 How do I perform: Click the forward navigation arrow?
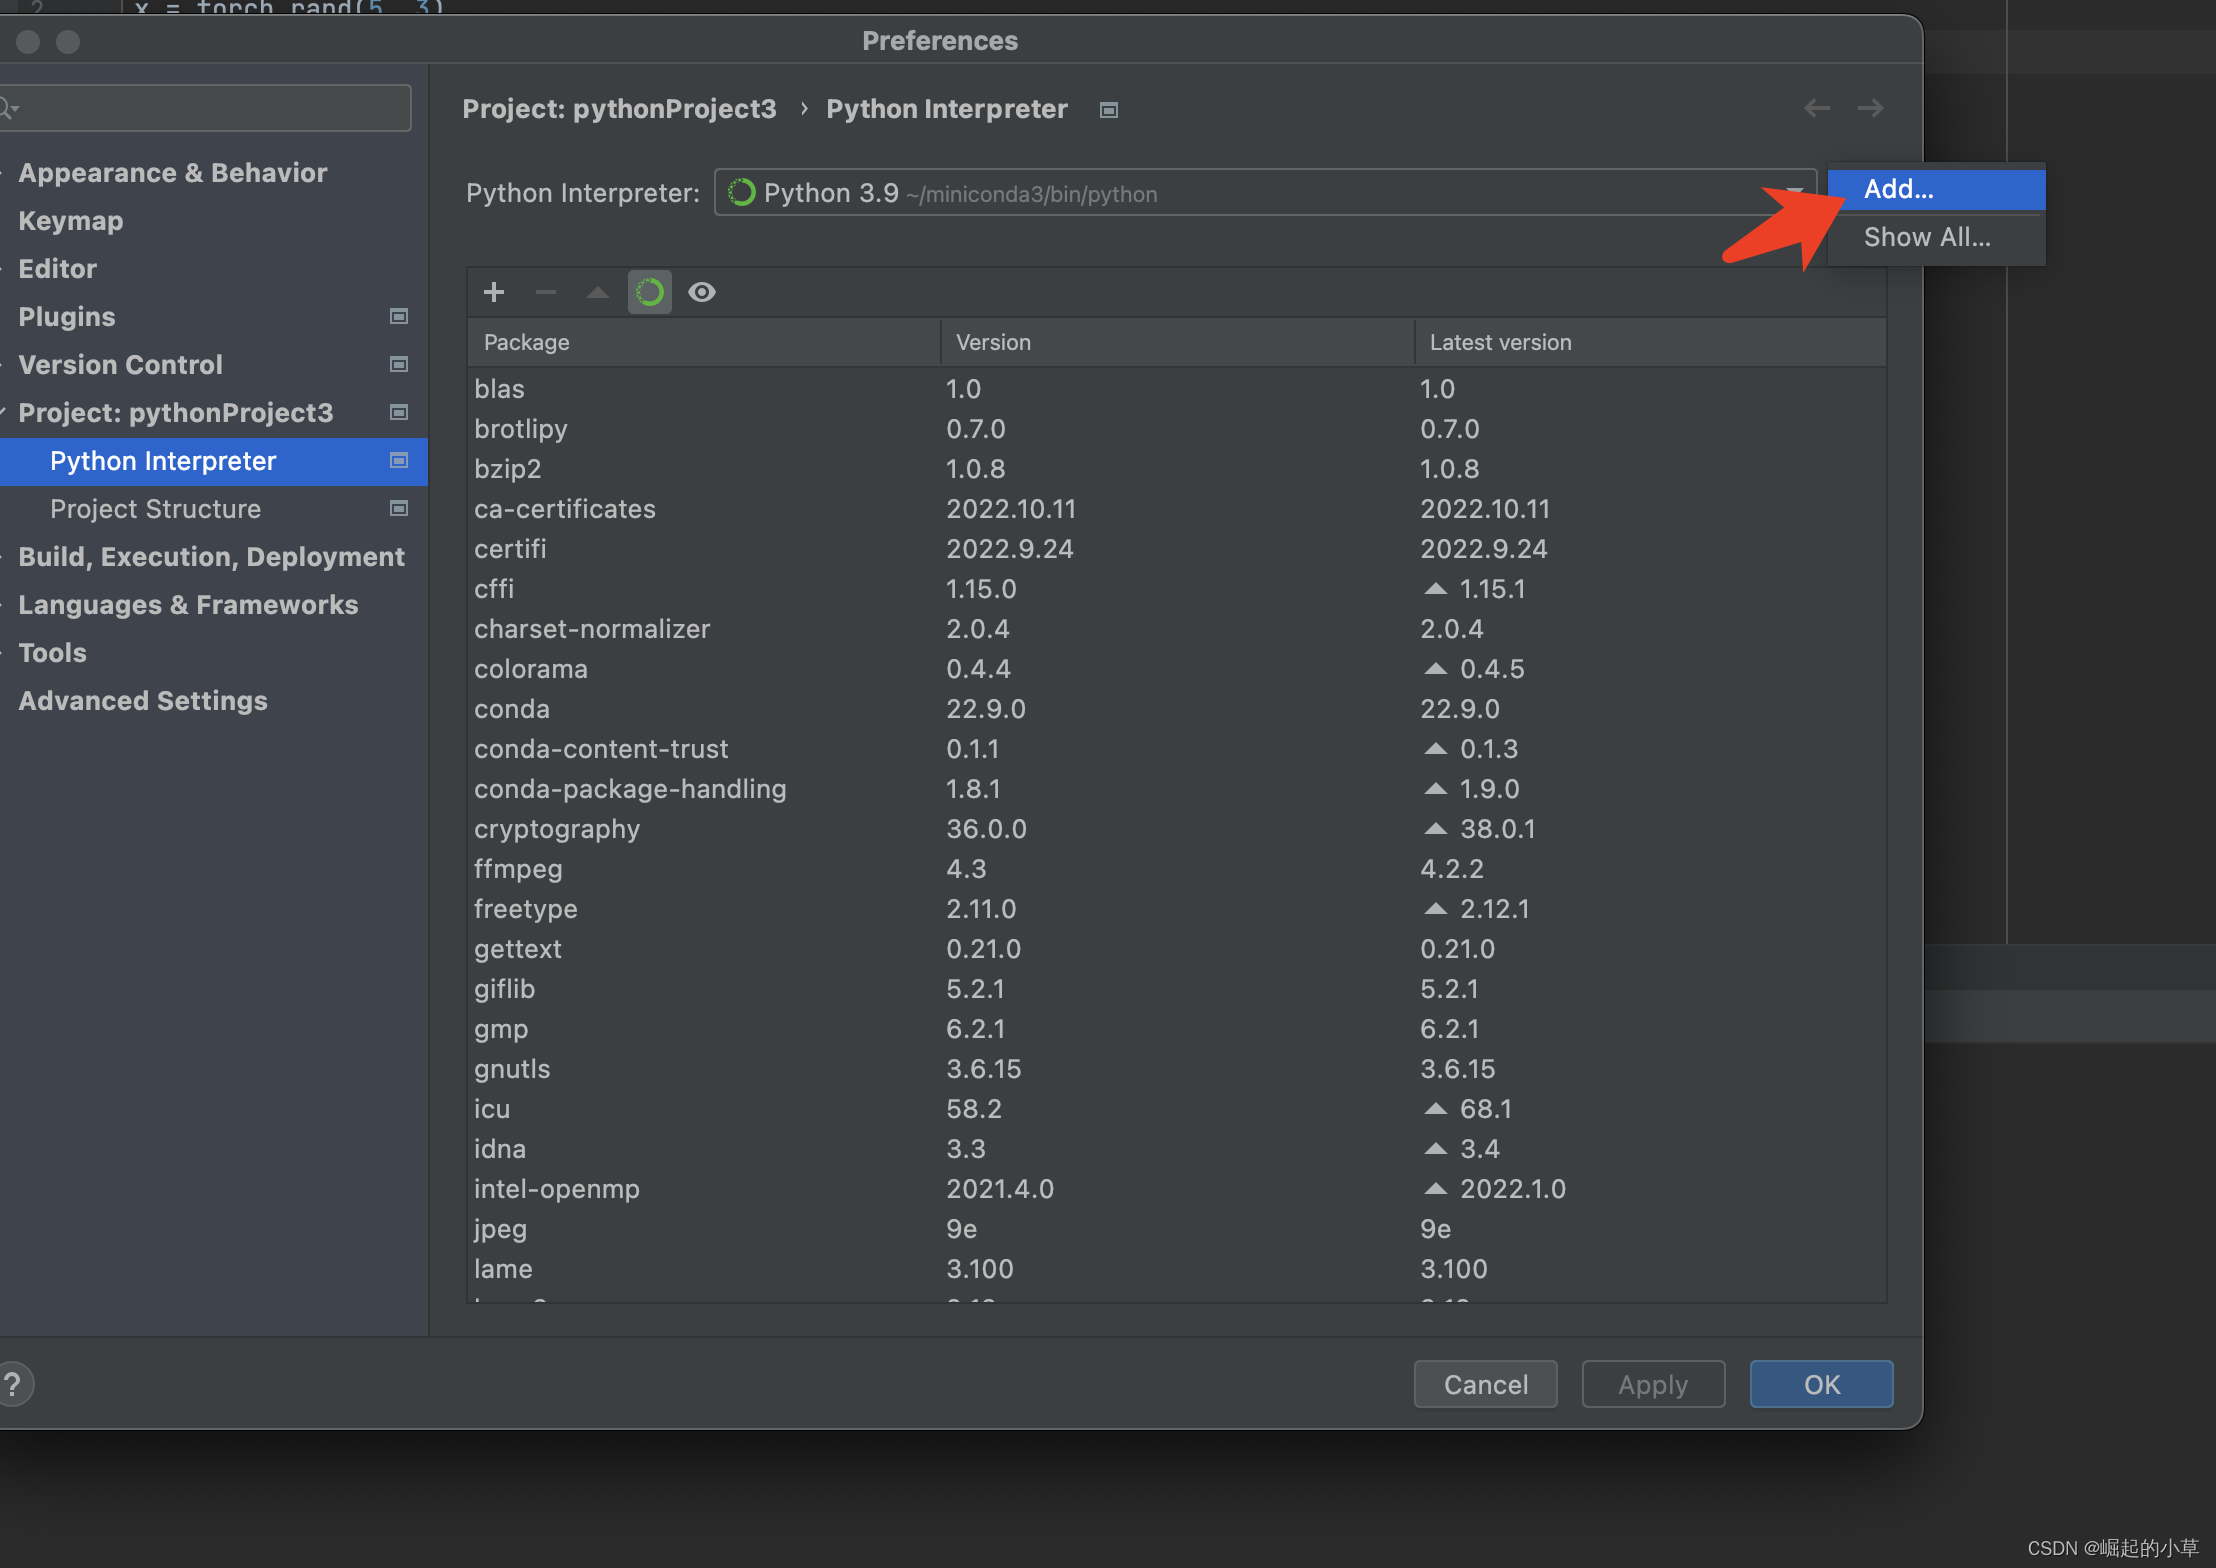[x=1870, y=108]
